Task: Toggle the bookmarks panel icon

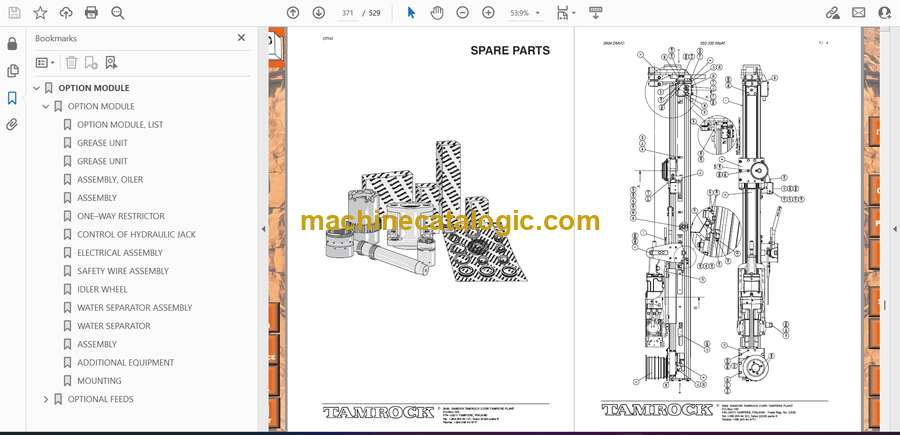Action: pyautogui.click(x=12, y=98)
